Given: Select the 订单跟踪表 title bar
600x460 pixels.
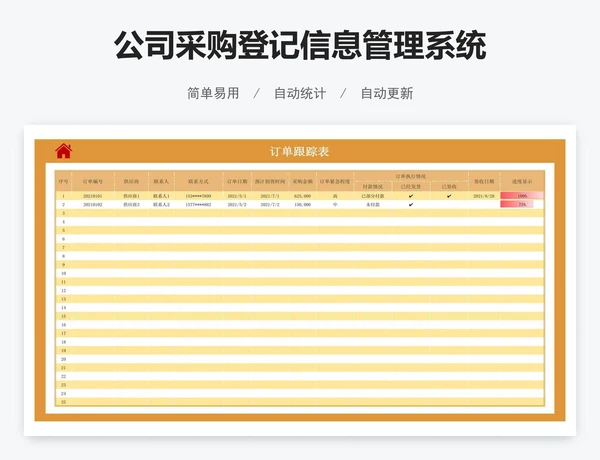Looking at the screenshot, I should (x=300, y=152).
